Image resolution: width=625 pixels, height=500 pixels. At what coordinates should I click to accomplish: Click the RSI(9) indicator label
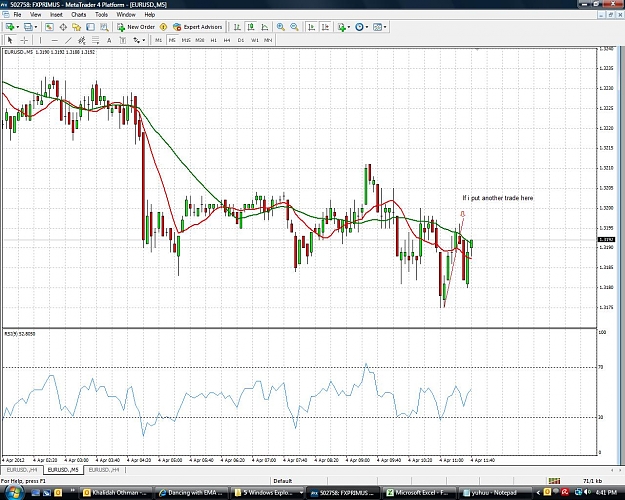click(20, 334)
